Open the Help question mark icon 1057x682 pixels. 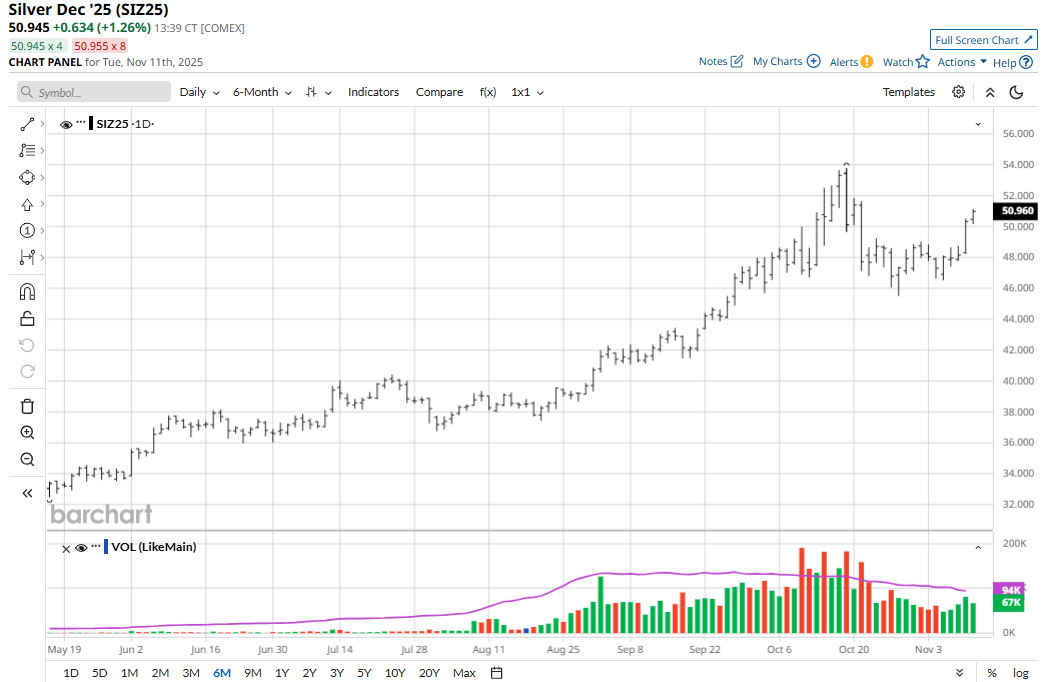pos(1026,63)
